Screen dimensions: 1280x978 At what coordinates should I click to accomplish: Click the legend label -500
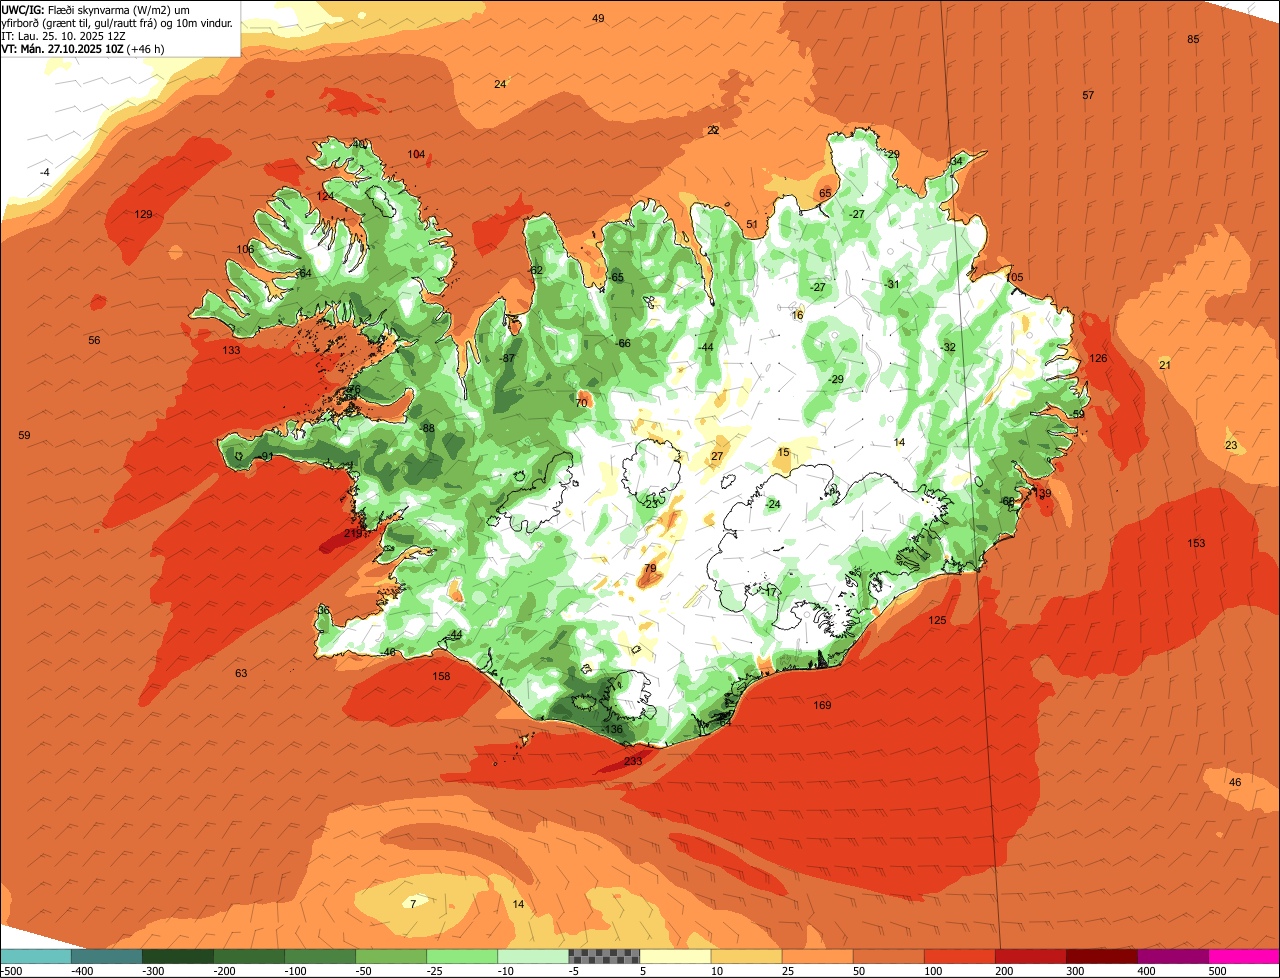point(12,971)
